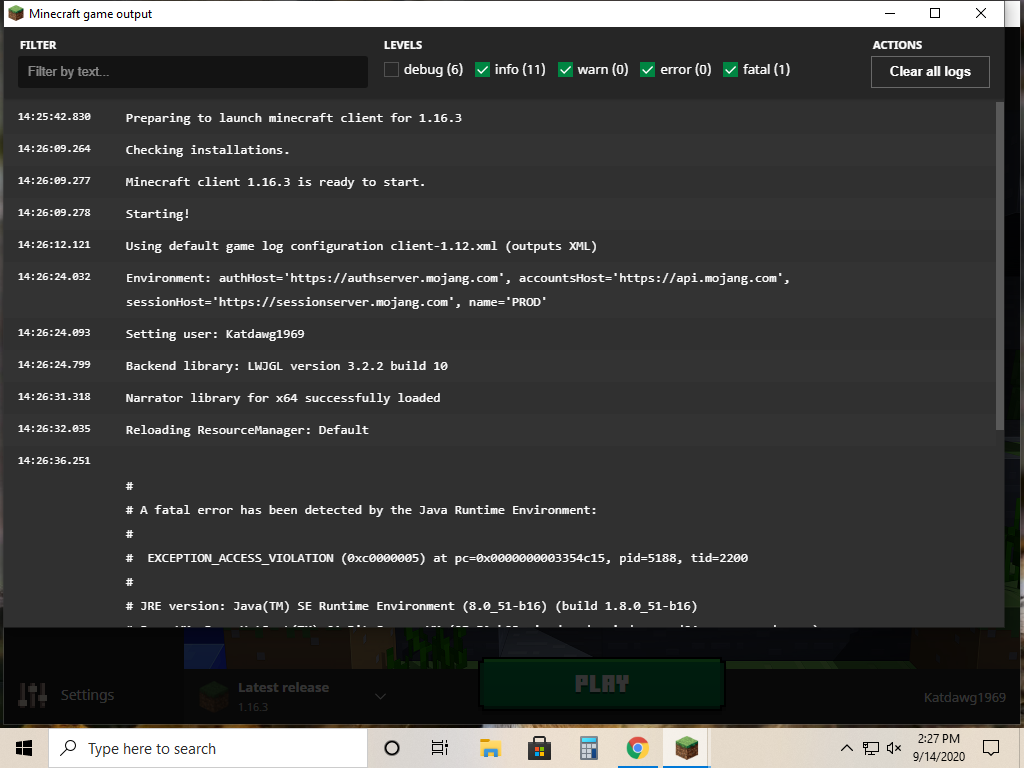
Task: Open the Windows Start menu
Action: click(x=24, y=748)
